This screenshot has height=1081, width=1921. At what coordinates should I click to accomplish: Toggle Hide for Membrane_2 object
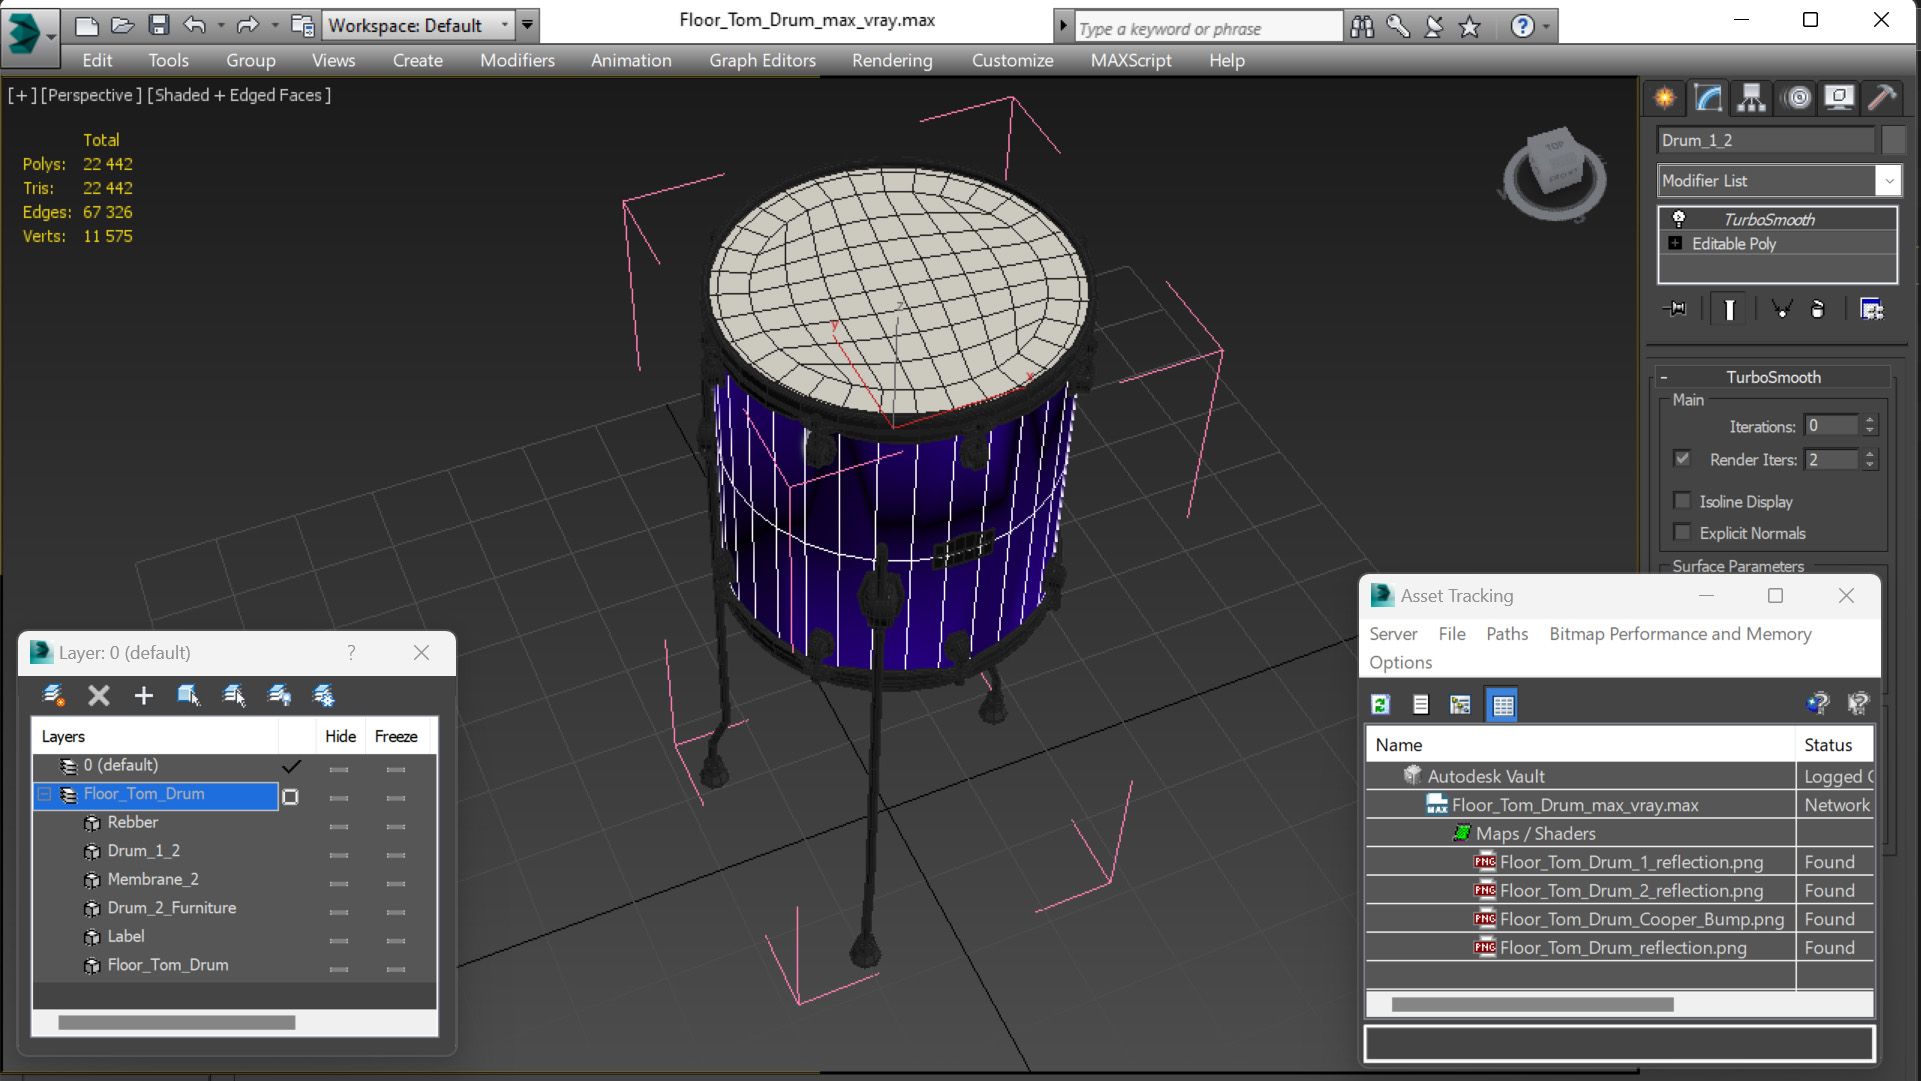[339, 883]
